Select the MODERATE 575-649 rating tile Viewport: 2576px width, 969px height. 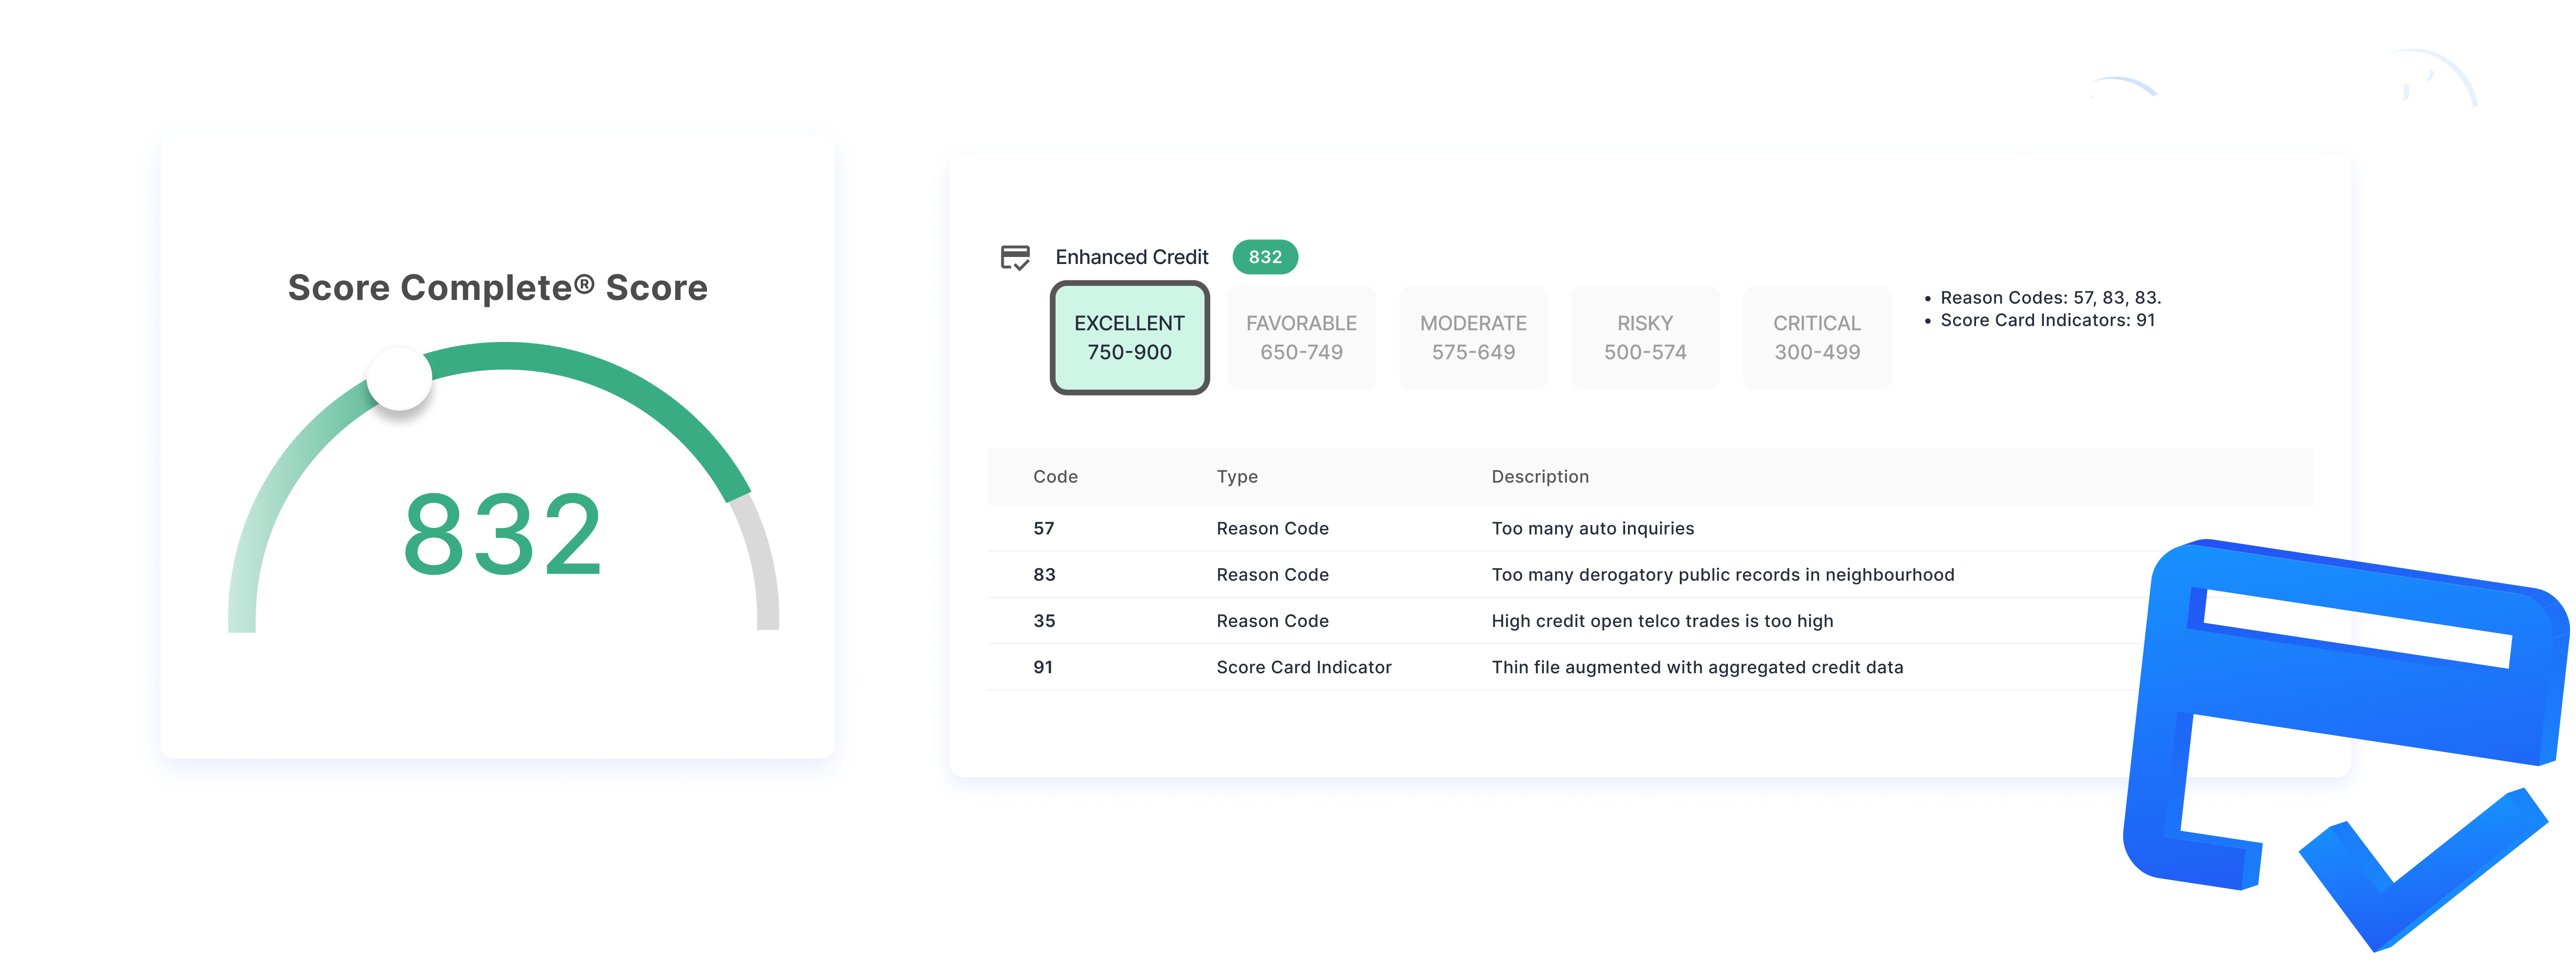[1473, 338]
